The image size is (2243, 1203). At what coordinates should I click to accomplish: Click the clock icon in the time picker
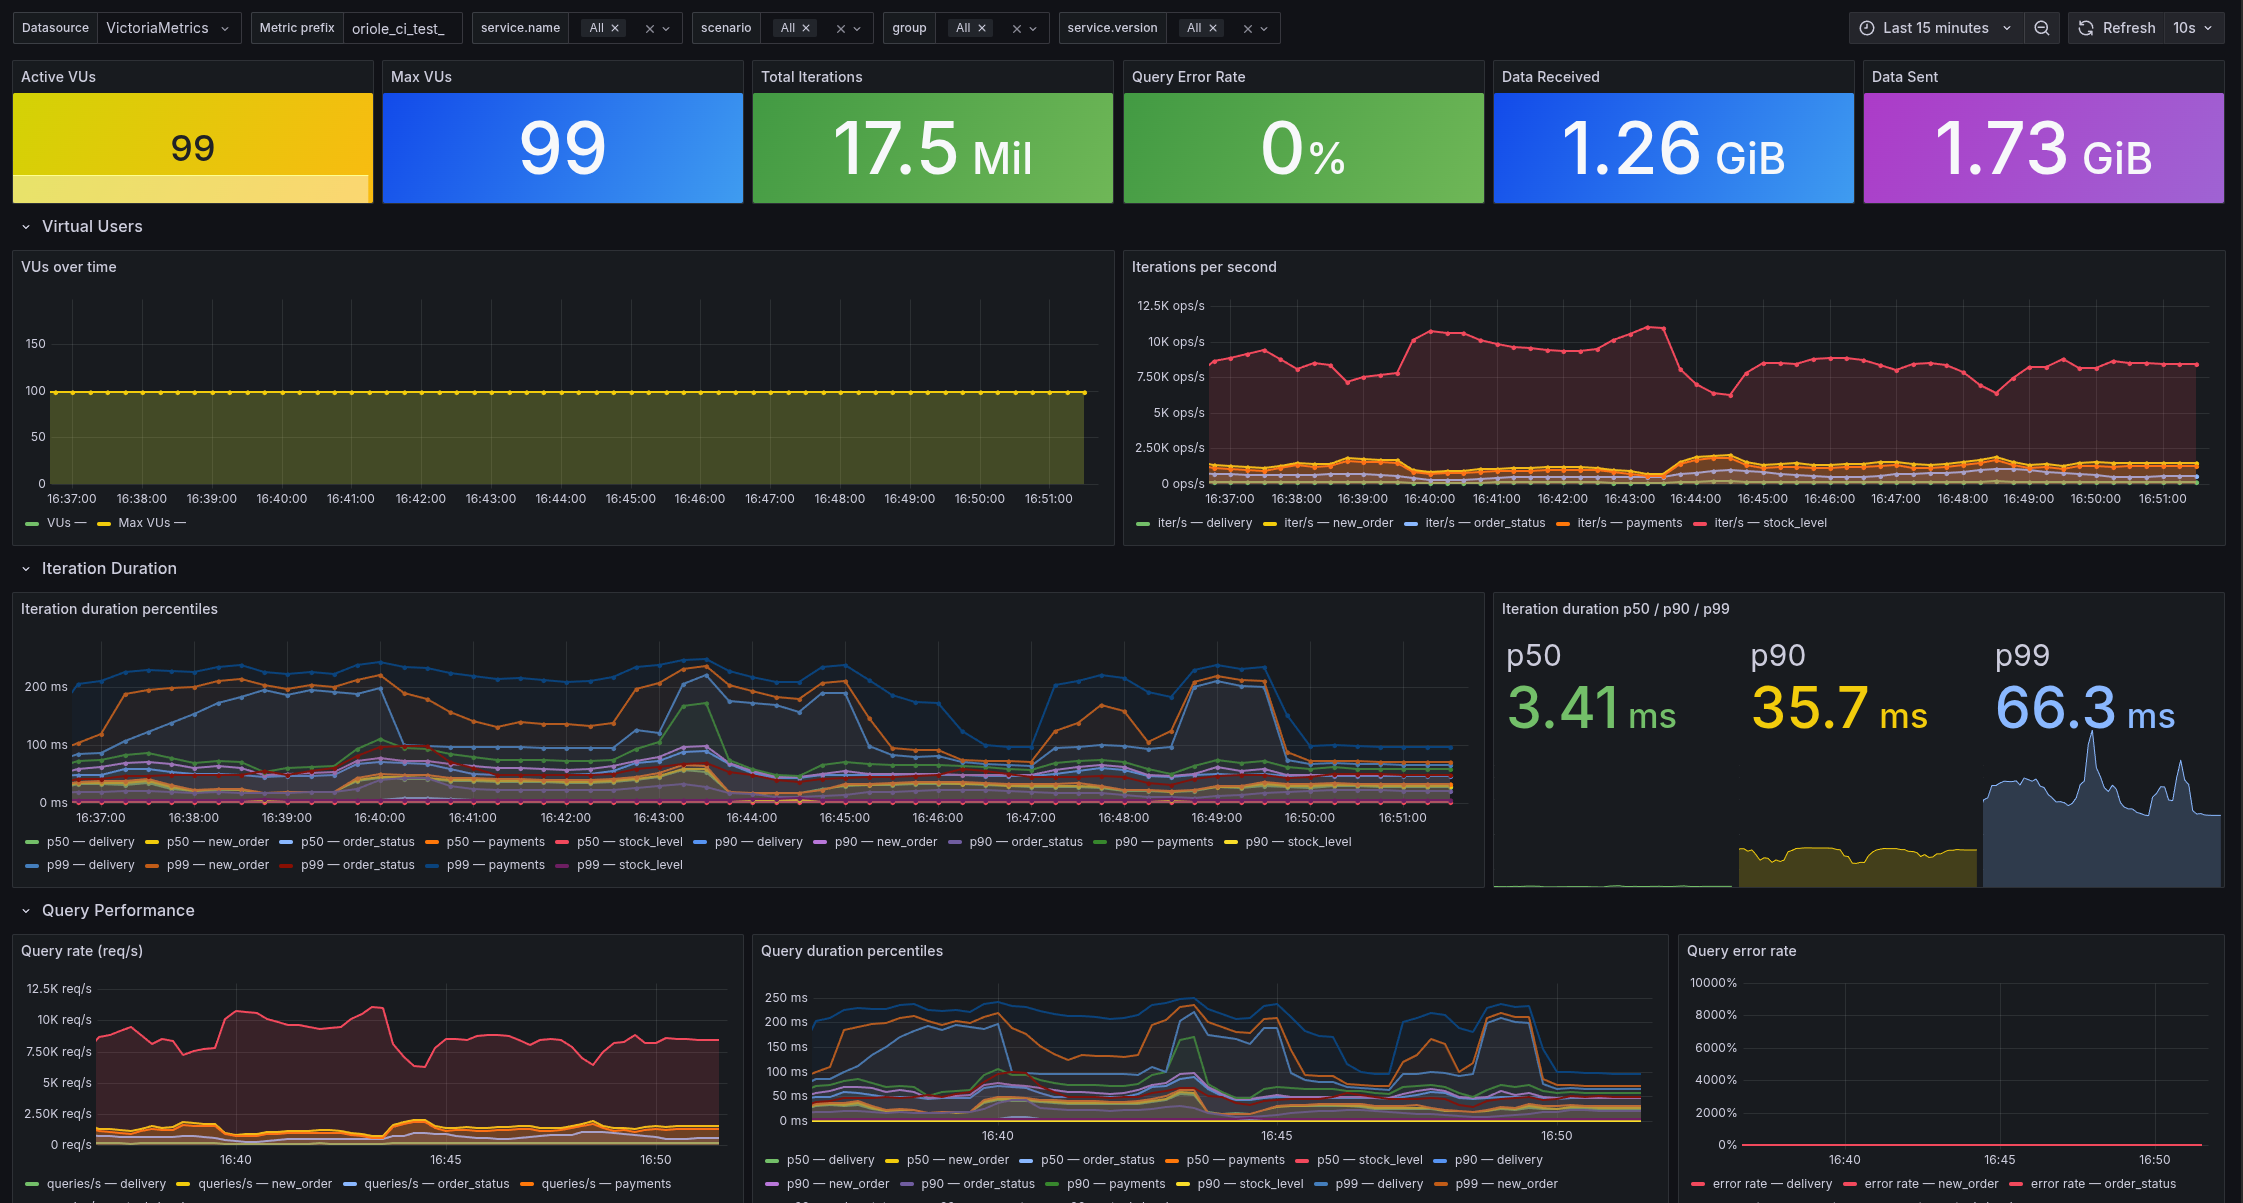point(1866,27)
